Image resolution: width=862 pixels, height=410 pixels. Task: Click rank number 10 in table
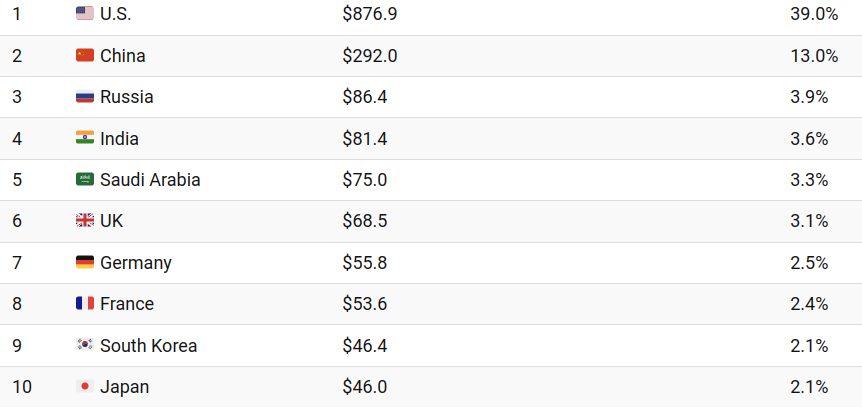[x=21, y=387]
